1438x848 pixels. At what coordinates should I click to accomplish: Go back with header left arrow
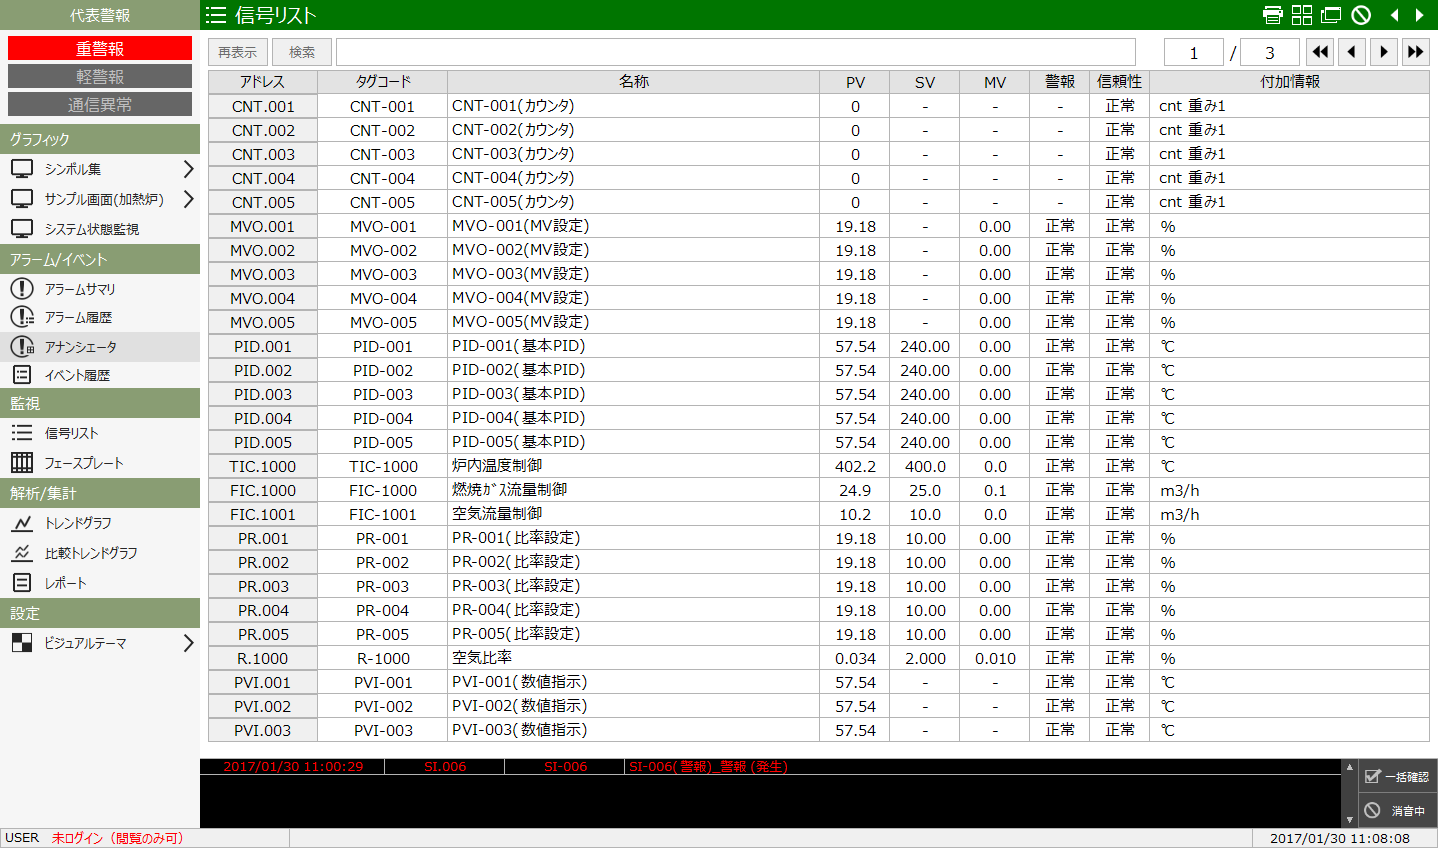[x=1395, y=15]
